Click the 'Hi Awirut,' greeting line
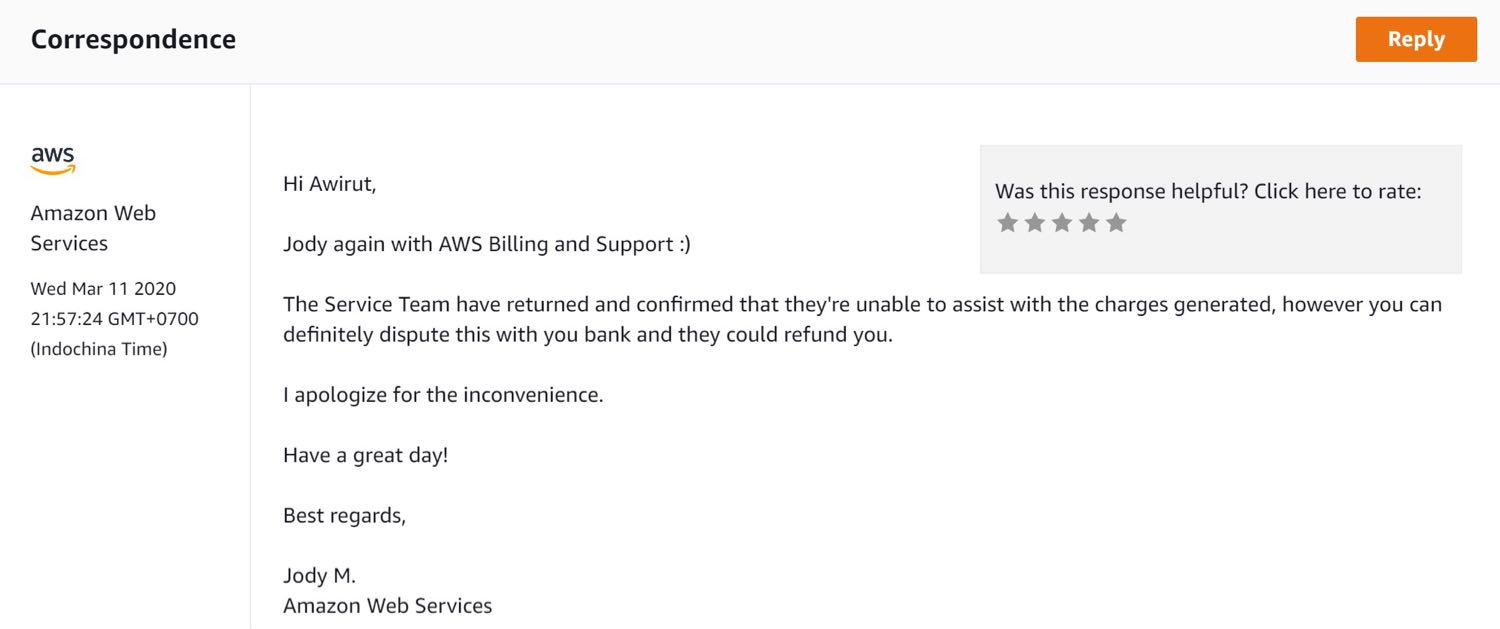Viewport: 1500px width, 629px height. tap(330, 184)
